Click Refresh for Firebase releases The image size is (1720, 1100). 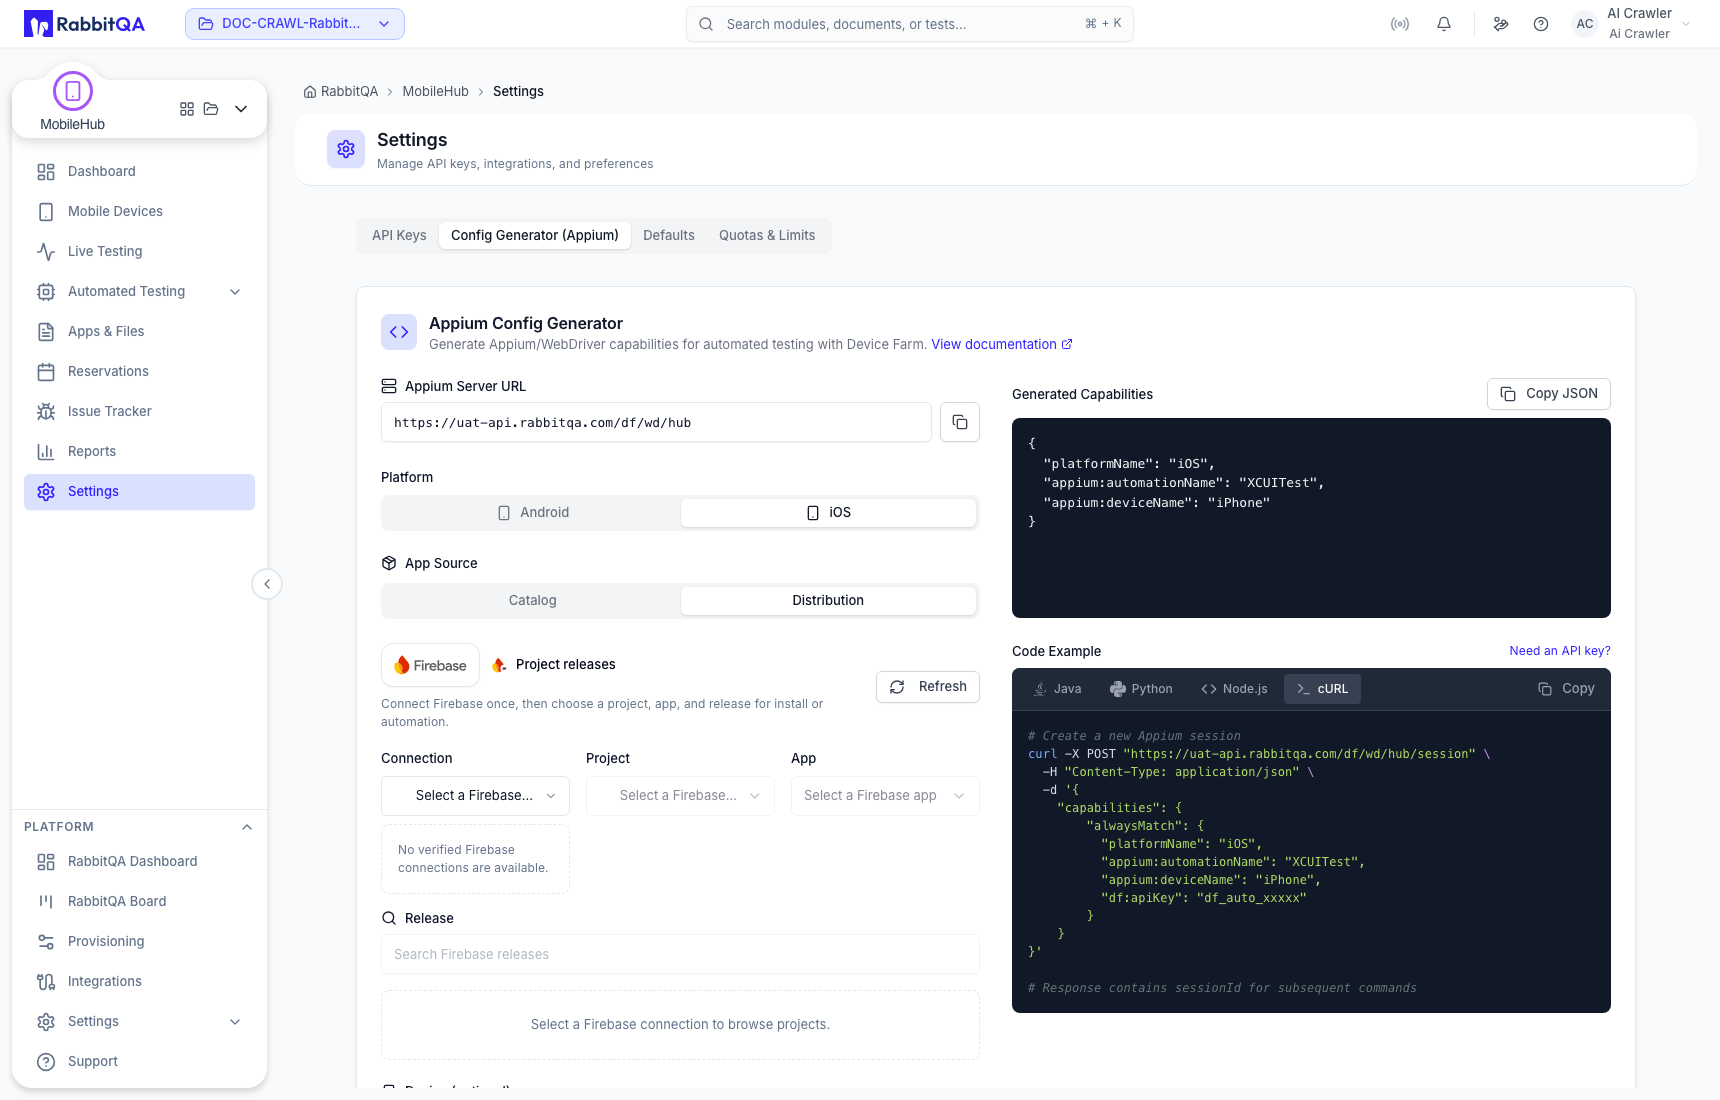tap(928, 687)
